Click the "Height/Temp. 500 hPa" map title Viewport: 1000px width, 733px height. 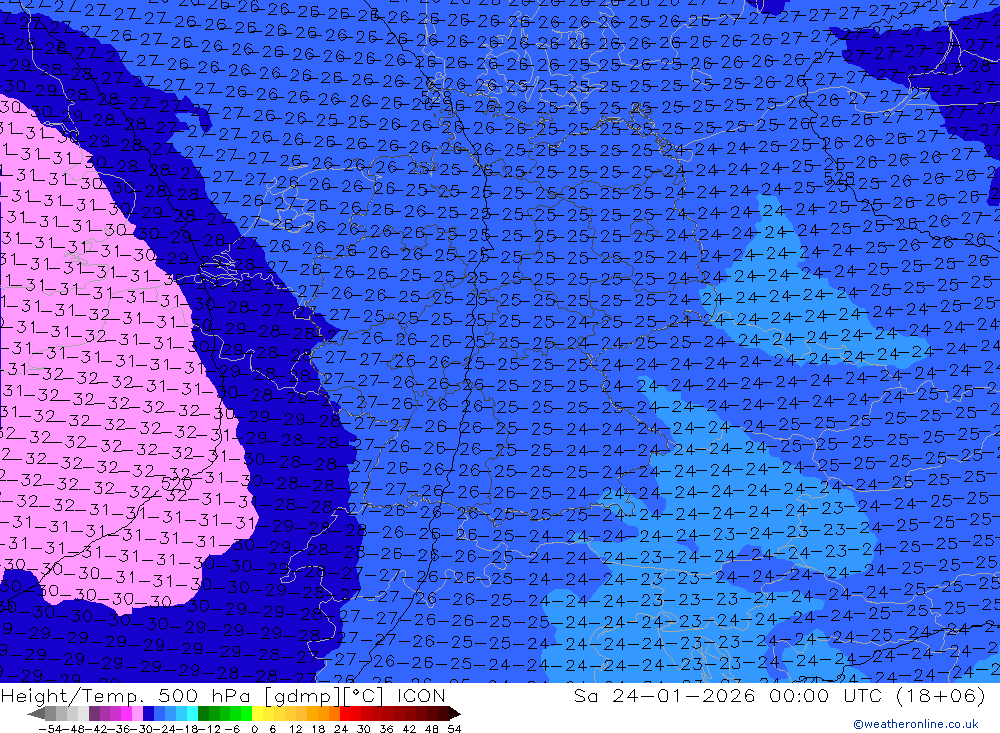point(126,696)
